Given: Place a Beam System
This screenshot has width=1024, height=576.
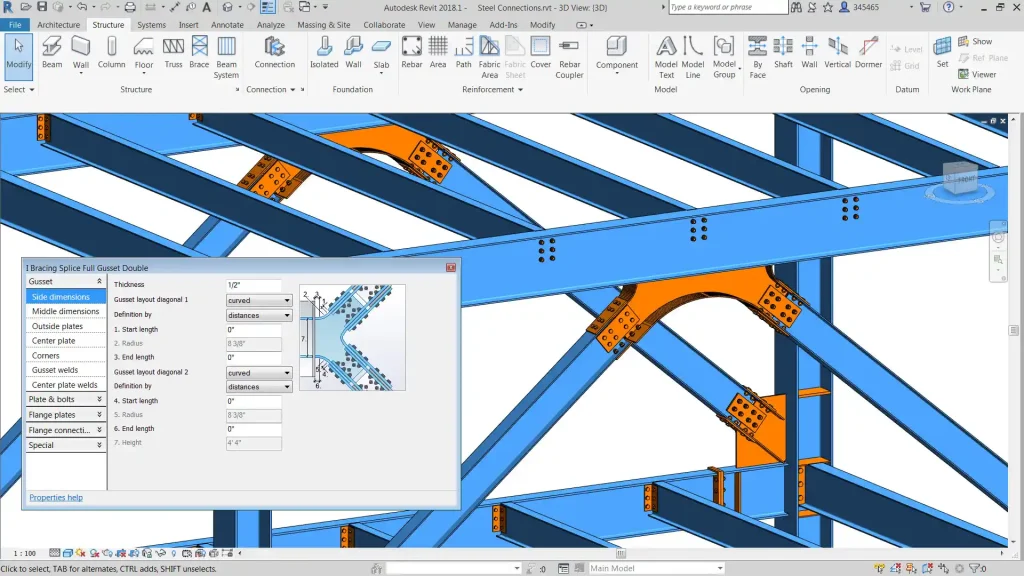Looking at the screenshot, I should (226, 60).
